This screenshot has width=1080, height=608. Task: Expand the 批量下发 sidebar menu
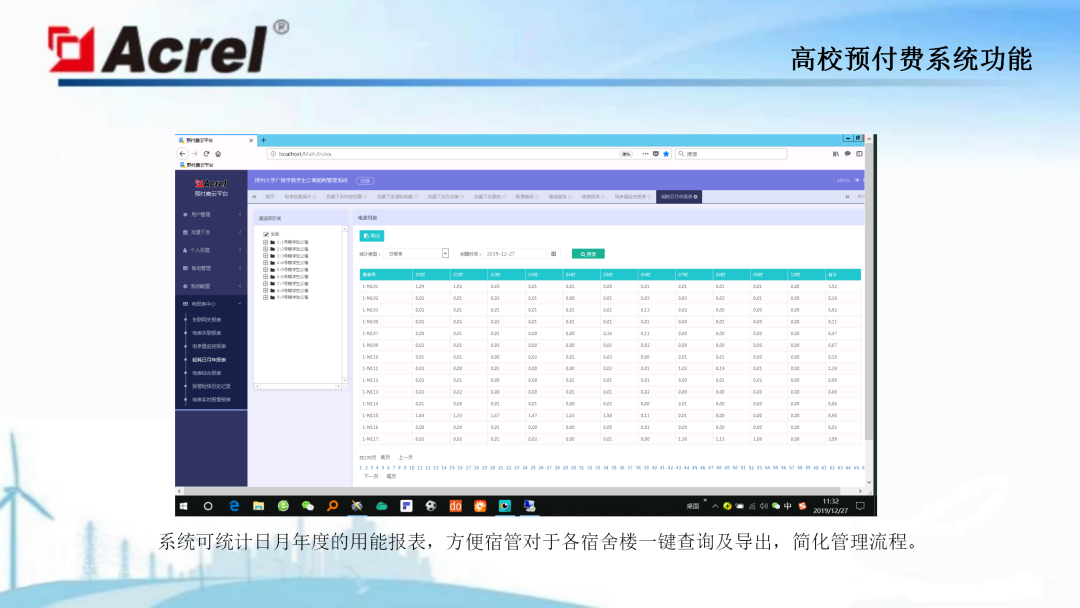(x=211, y=233)
